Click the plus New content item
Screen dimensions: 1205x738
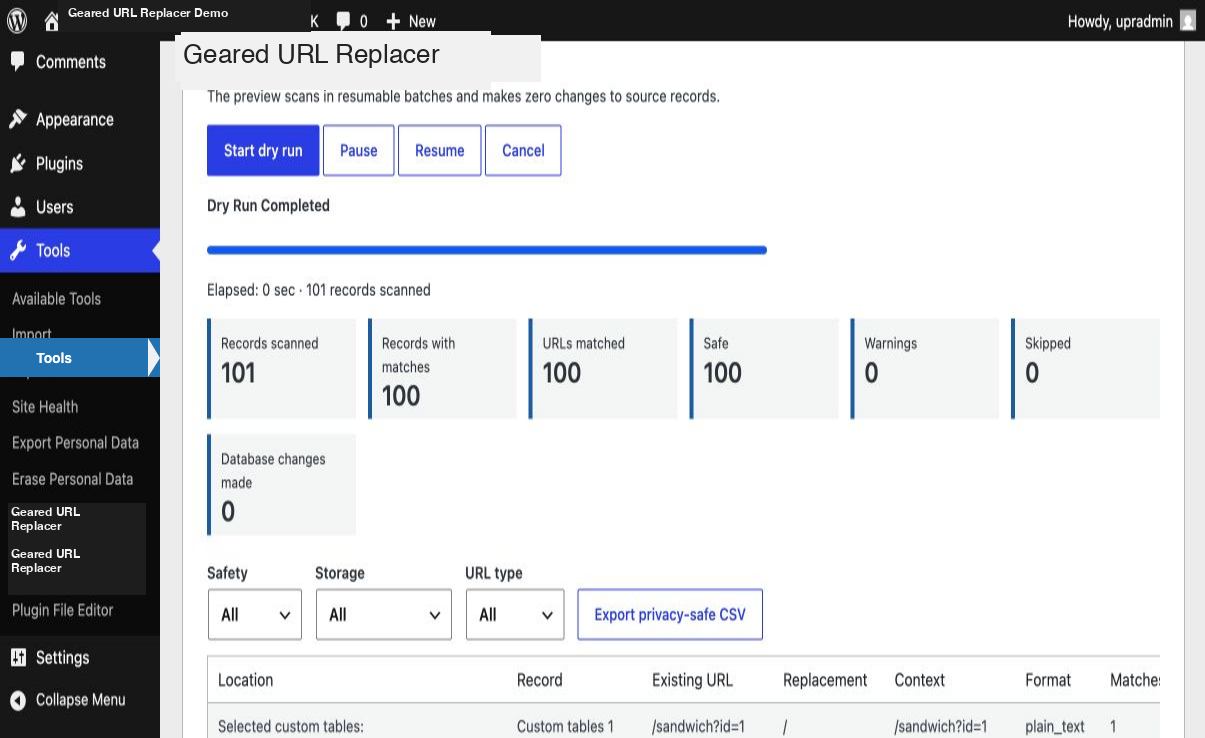click(411, 21)
